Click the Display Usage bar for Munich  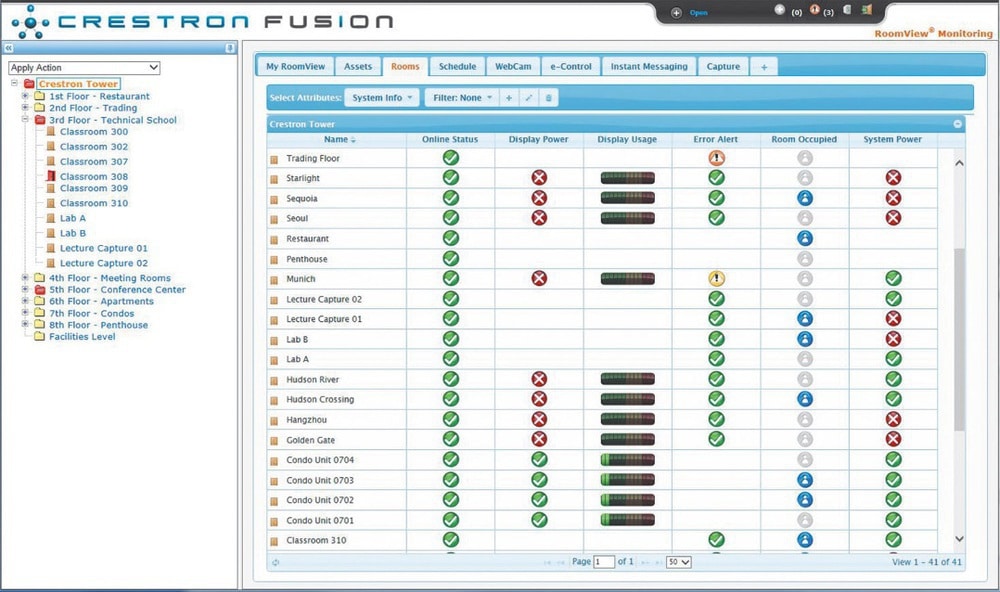click(x=628, y=278)
